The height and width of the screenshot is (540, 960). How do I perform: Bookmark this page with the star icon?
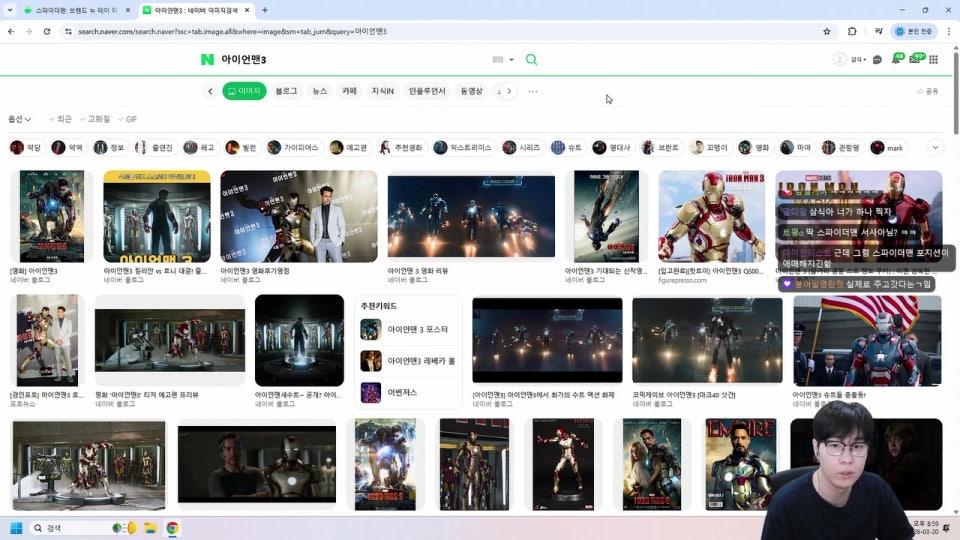[x=827, y=31]
